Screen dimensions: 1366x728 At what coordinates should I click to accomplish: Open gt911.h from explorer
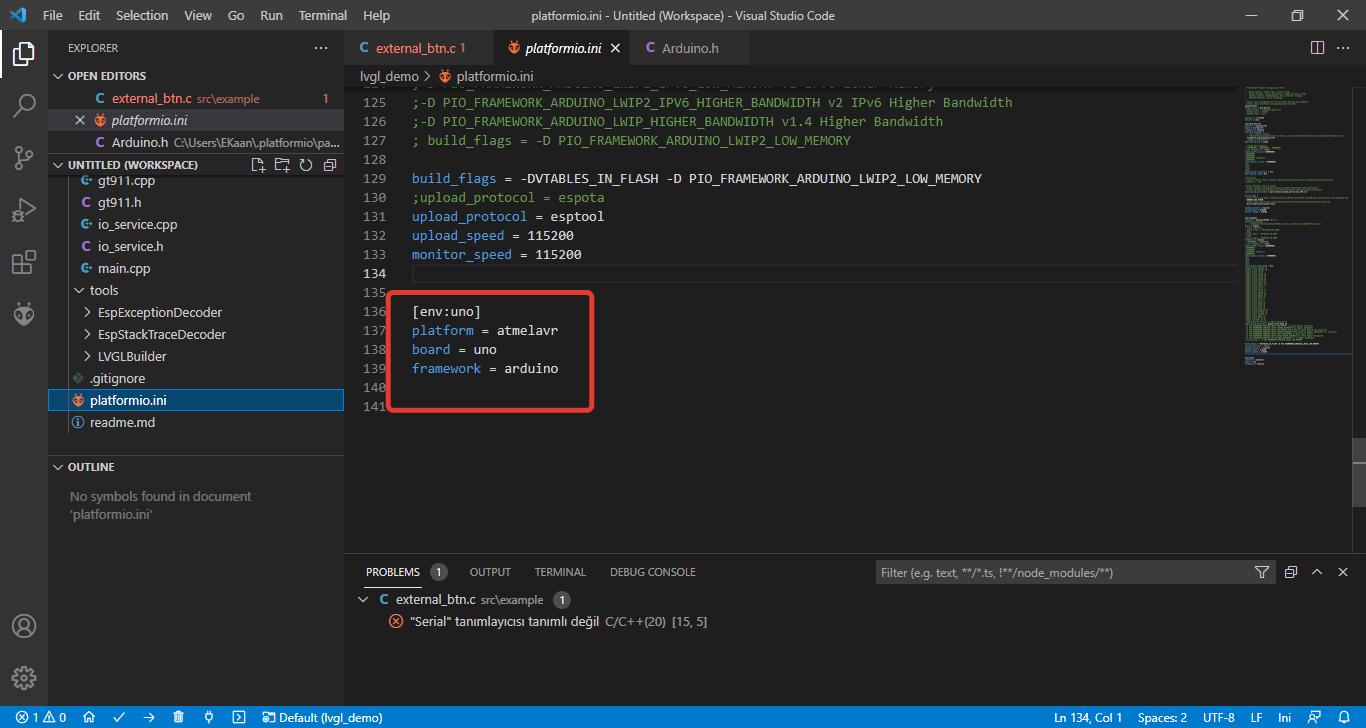[x=119, y=202]
